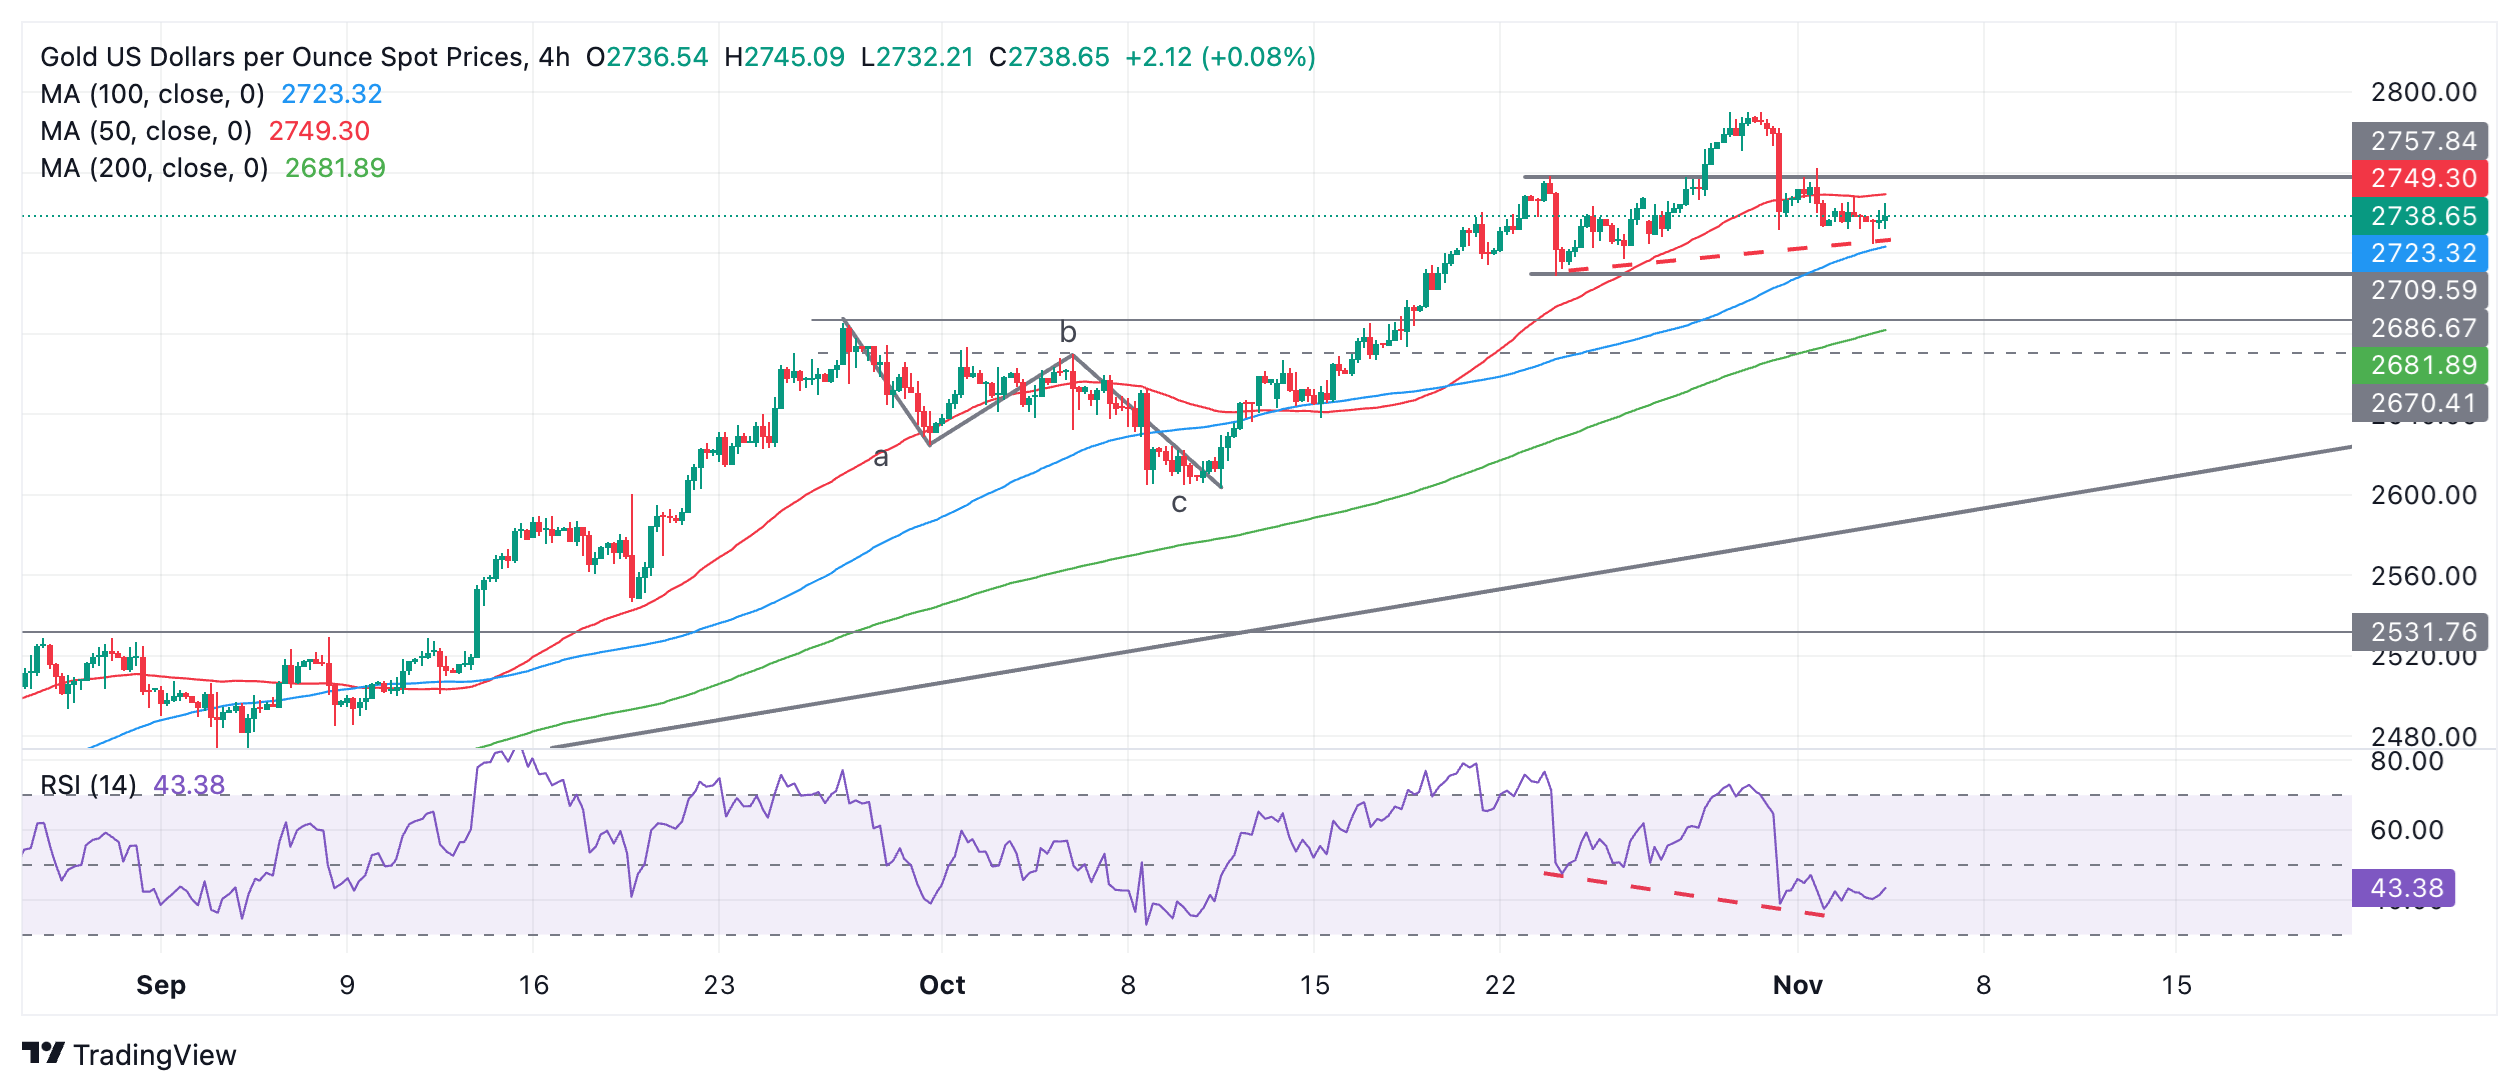Click the TradingView logo icon
The image size is (2519, 1092).
[43, 1053]
